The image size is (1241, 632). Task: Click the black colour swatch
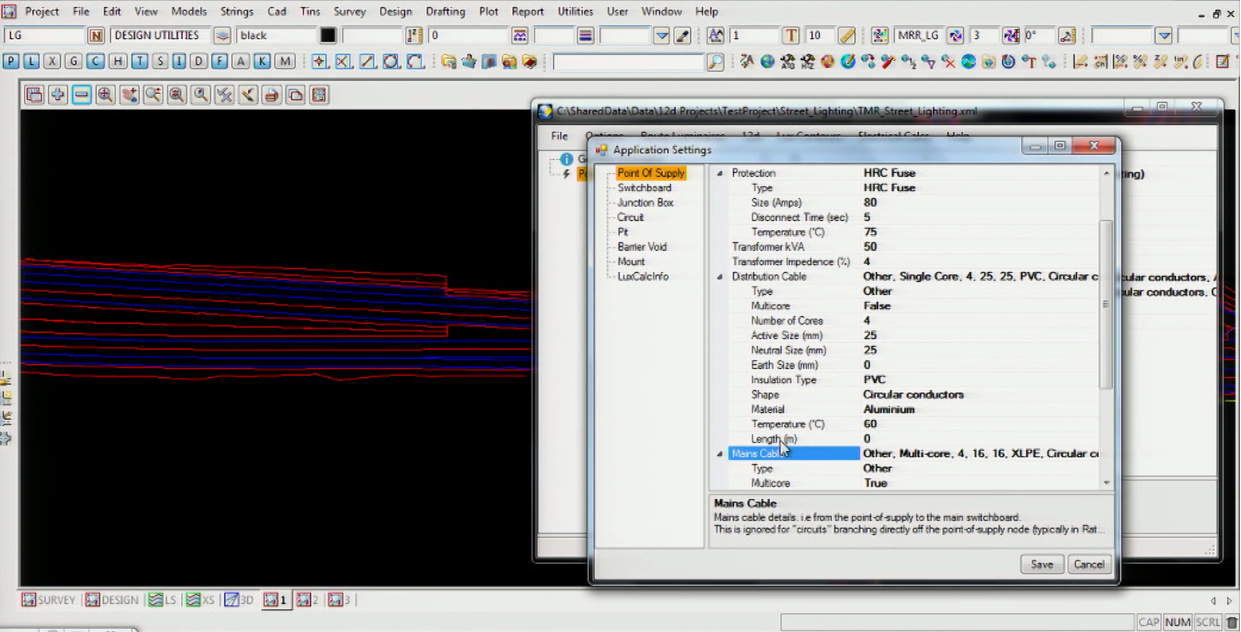[328, 35]
